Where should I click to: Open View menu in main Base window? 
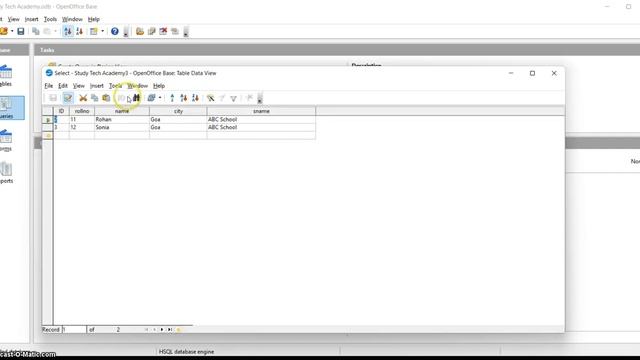13,19
